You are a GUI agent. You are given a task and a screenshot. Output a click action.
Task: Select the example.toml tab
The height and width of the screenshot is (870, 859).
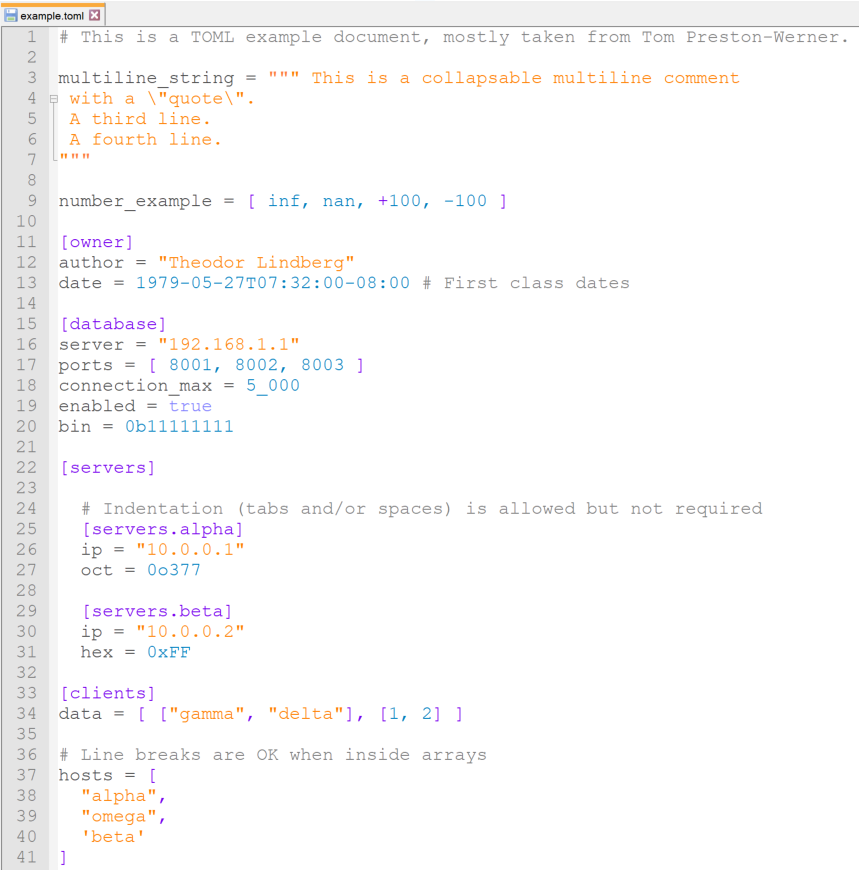click(x=52, y=15)
